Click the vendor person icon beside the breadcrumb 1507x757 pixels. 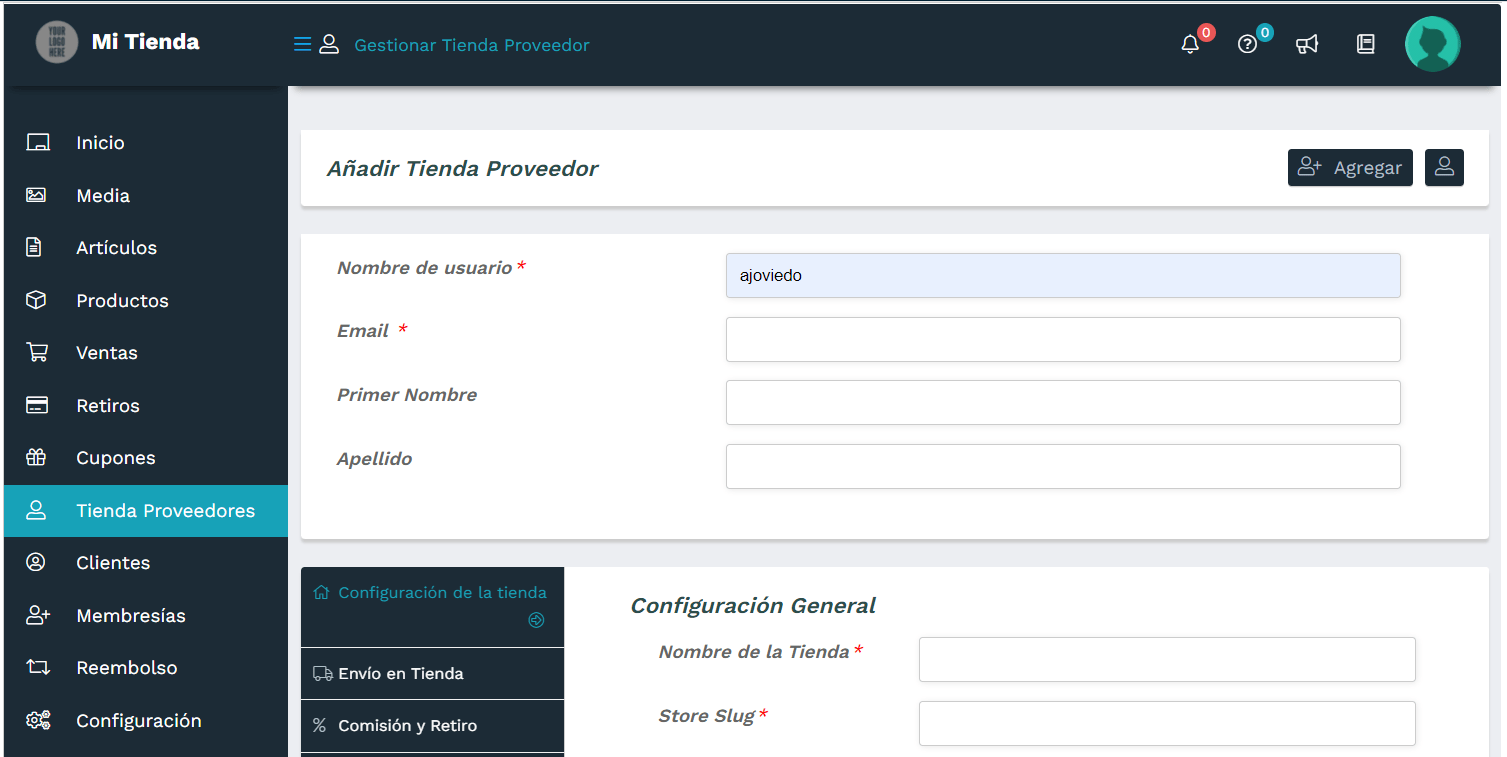coord(329,44)
